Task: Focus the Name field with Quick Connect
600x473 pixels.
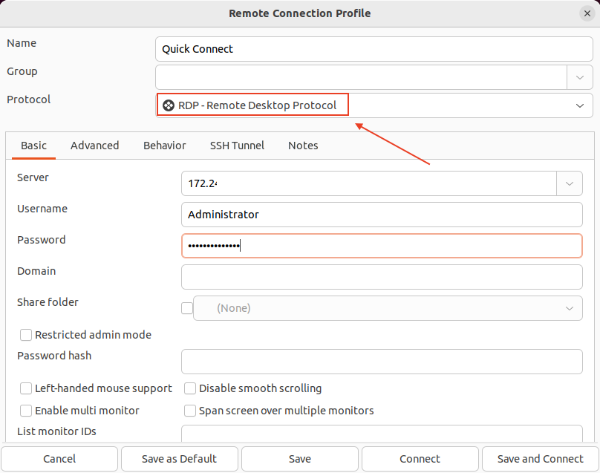Action: (374, 49)
